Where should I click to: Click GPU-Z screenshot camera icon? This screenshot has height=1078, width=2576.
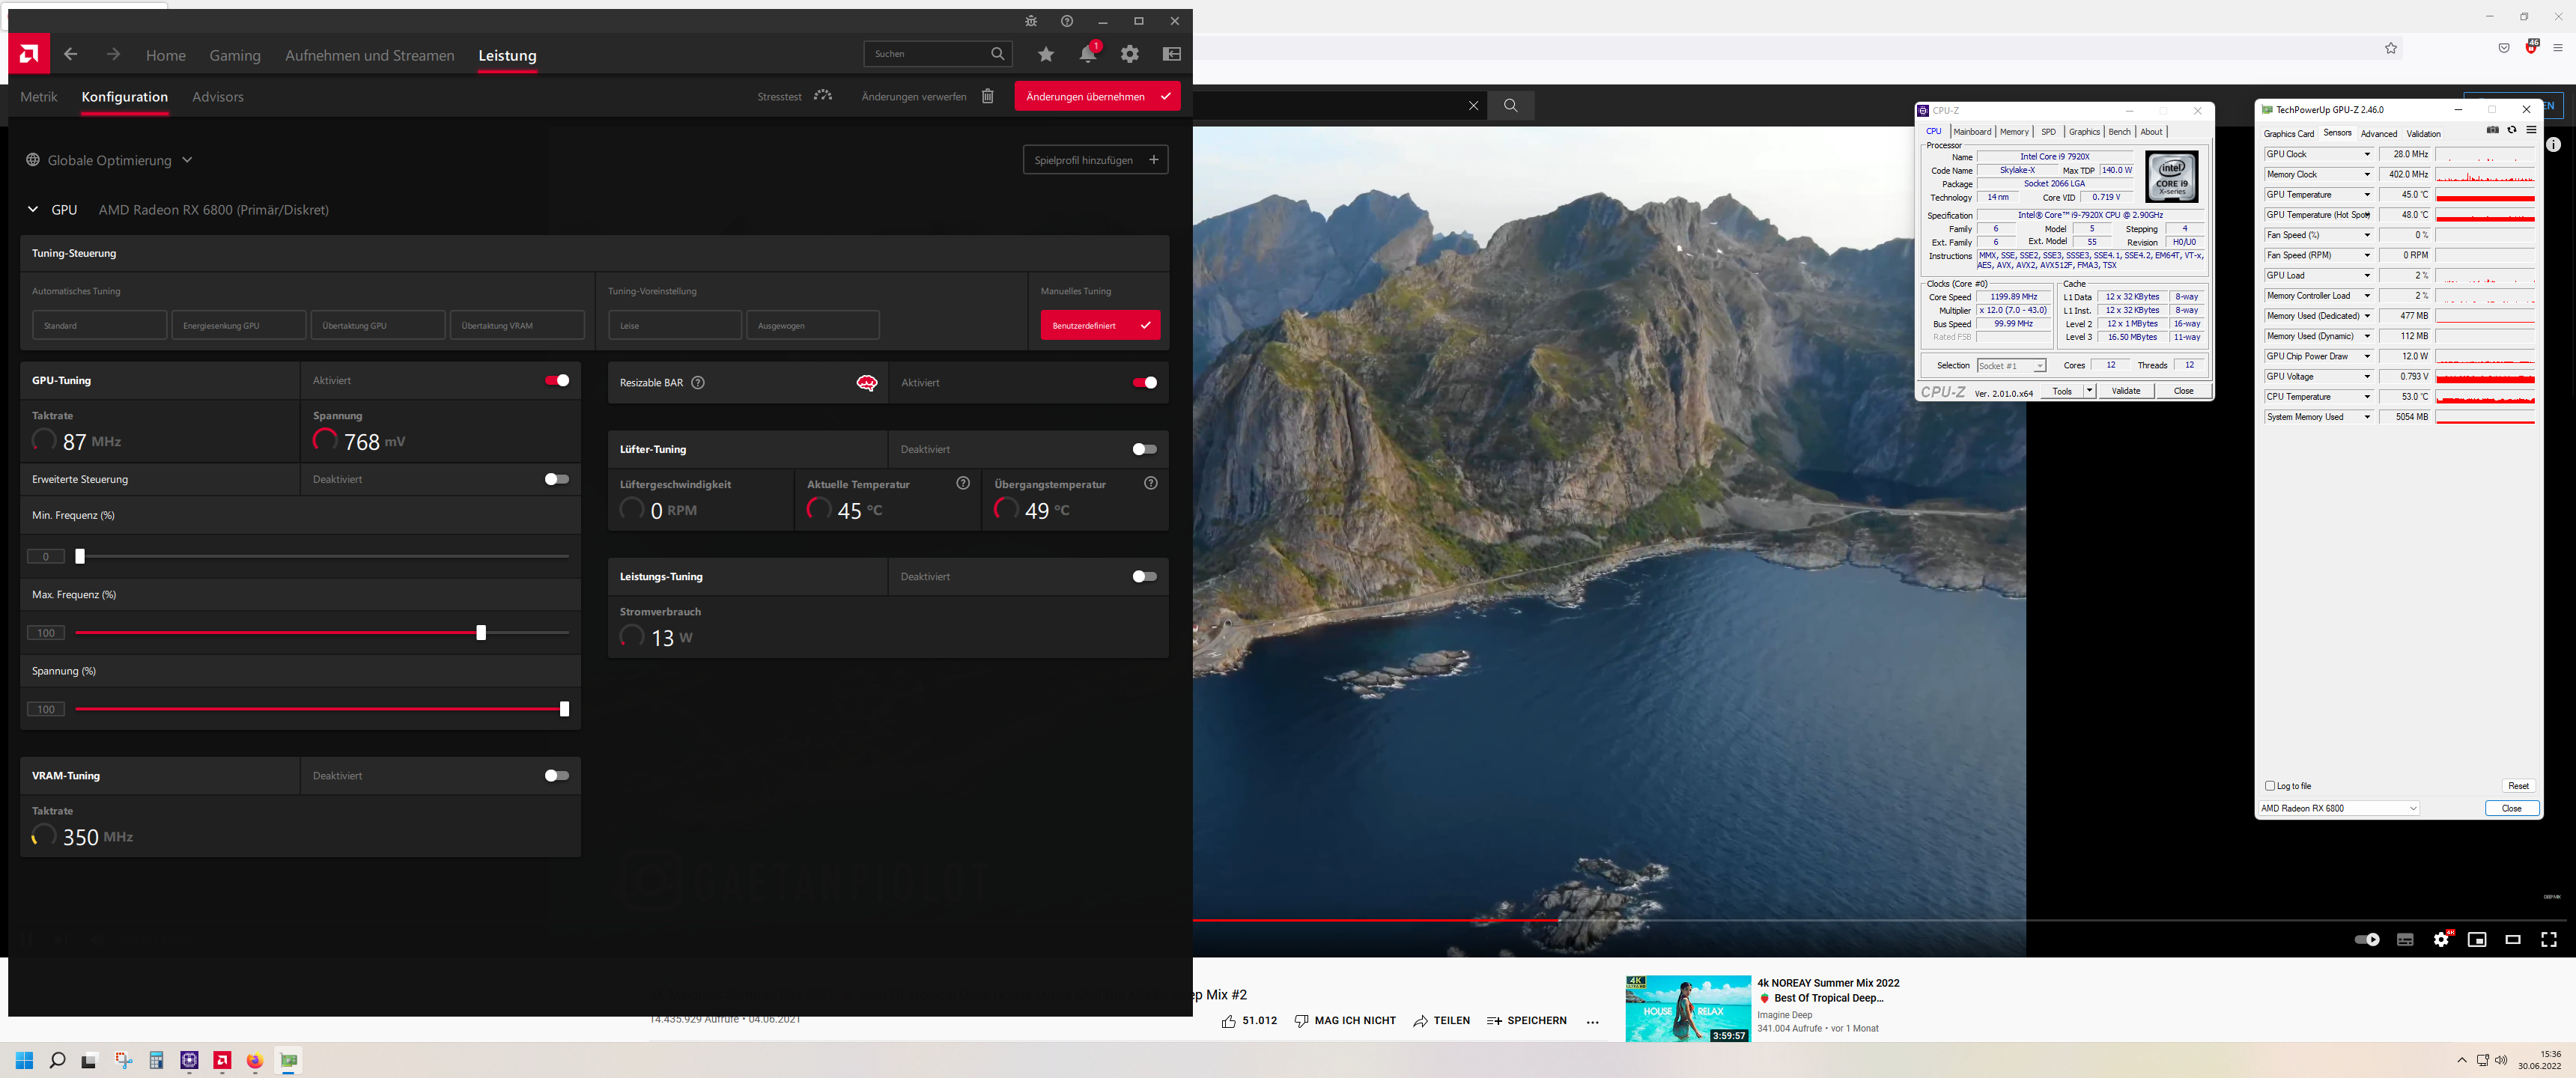coord(2492,131)
